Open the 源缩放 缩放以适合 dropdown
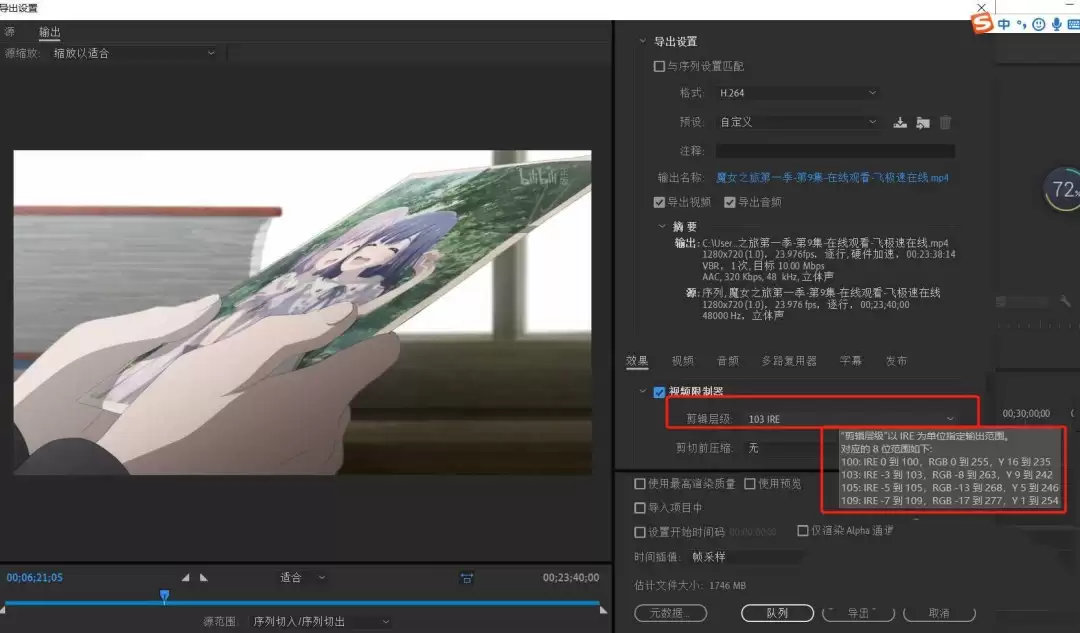This screenshot has height=633, width=1080. 134,53
